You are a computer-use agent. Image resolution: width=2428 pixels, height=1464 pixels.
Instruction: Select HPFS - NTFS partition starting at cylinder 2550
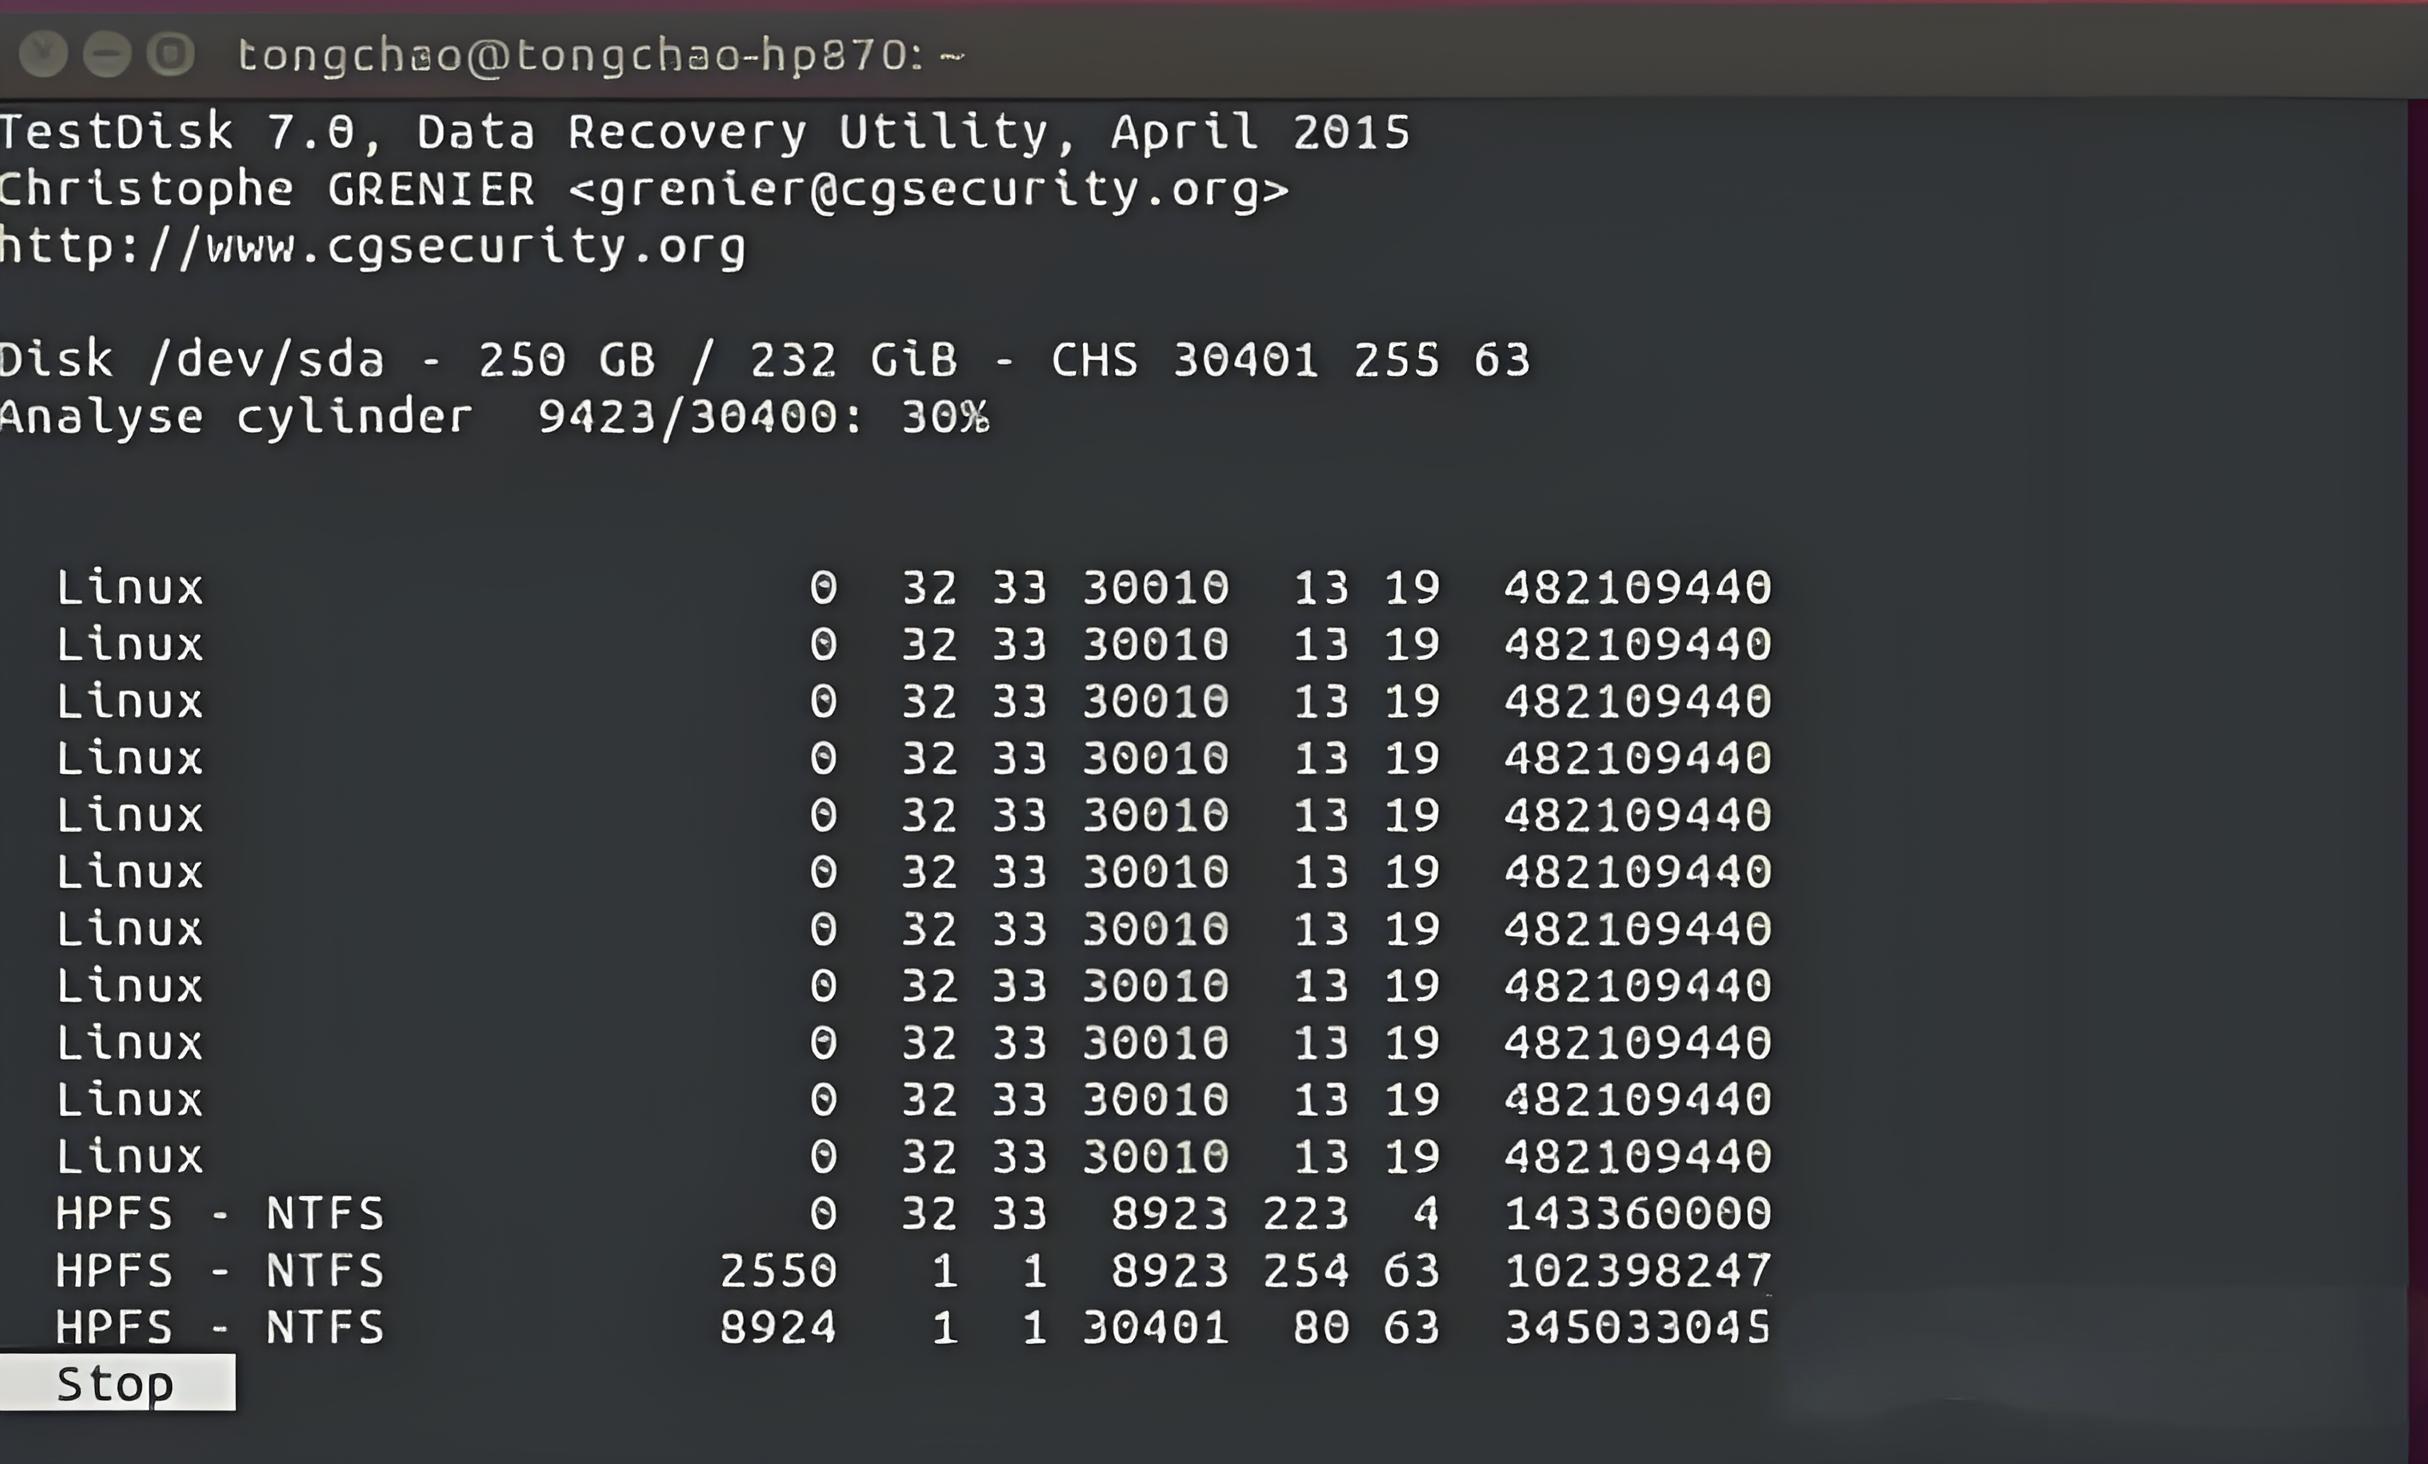[220, 1271]
